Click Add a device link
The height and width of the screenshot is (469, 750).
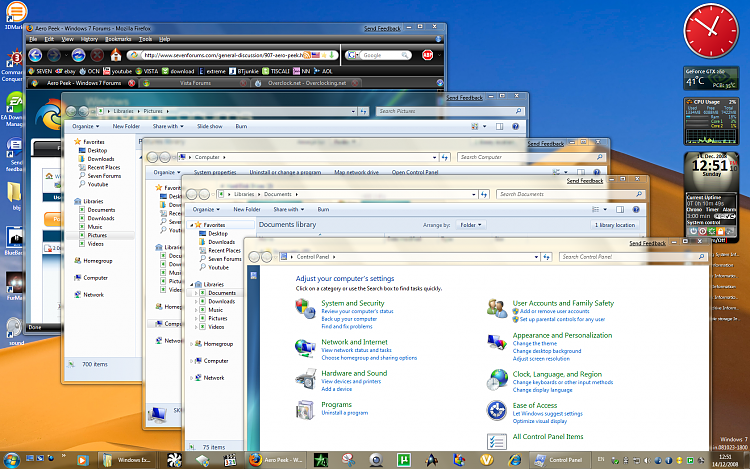click(336, 389)
